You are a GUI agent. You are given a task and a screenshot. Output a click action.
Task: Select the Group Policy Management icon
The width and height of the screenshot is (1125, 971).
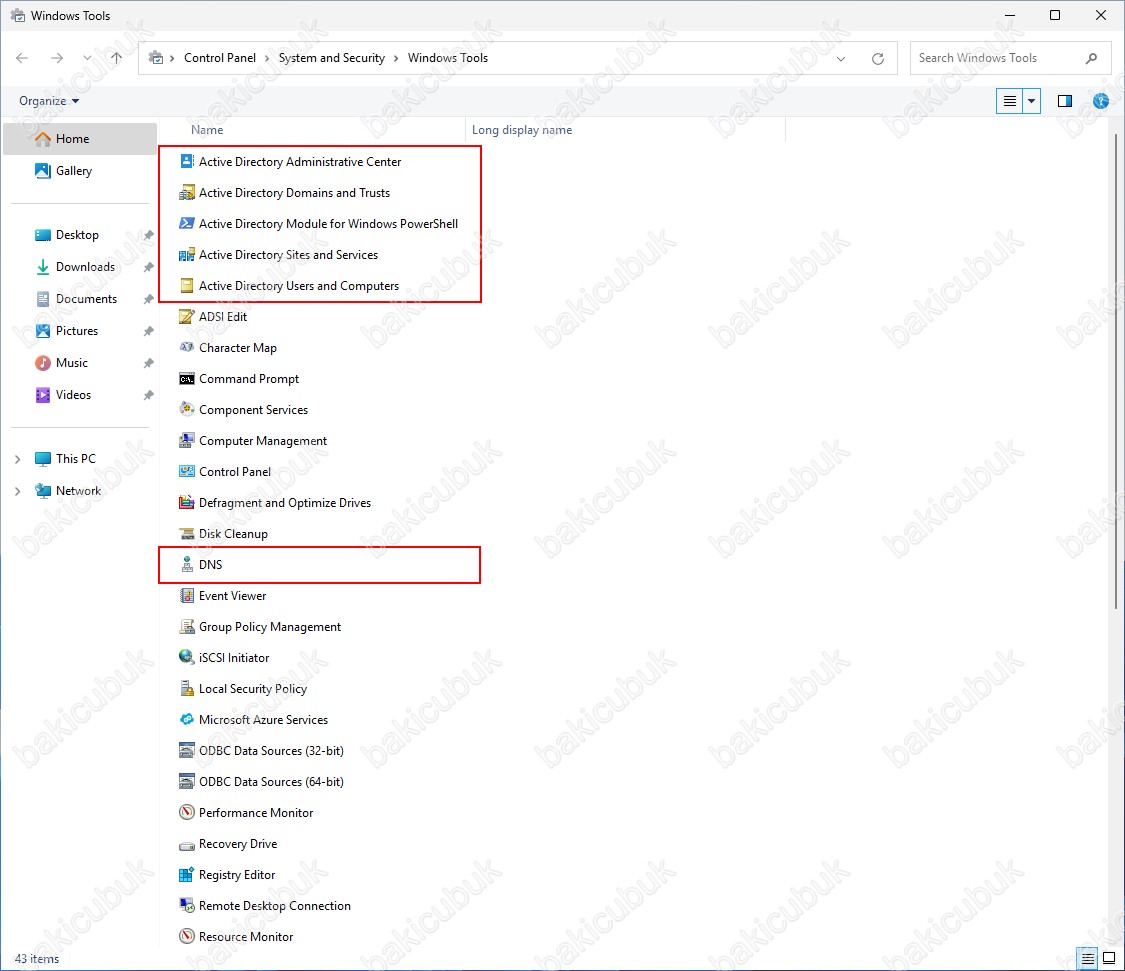click(x=187, y=627)
